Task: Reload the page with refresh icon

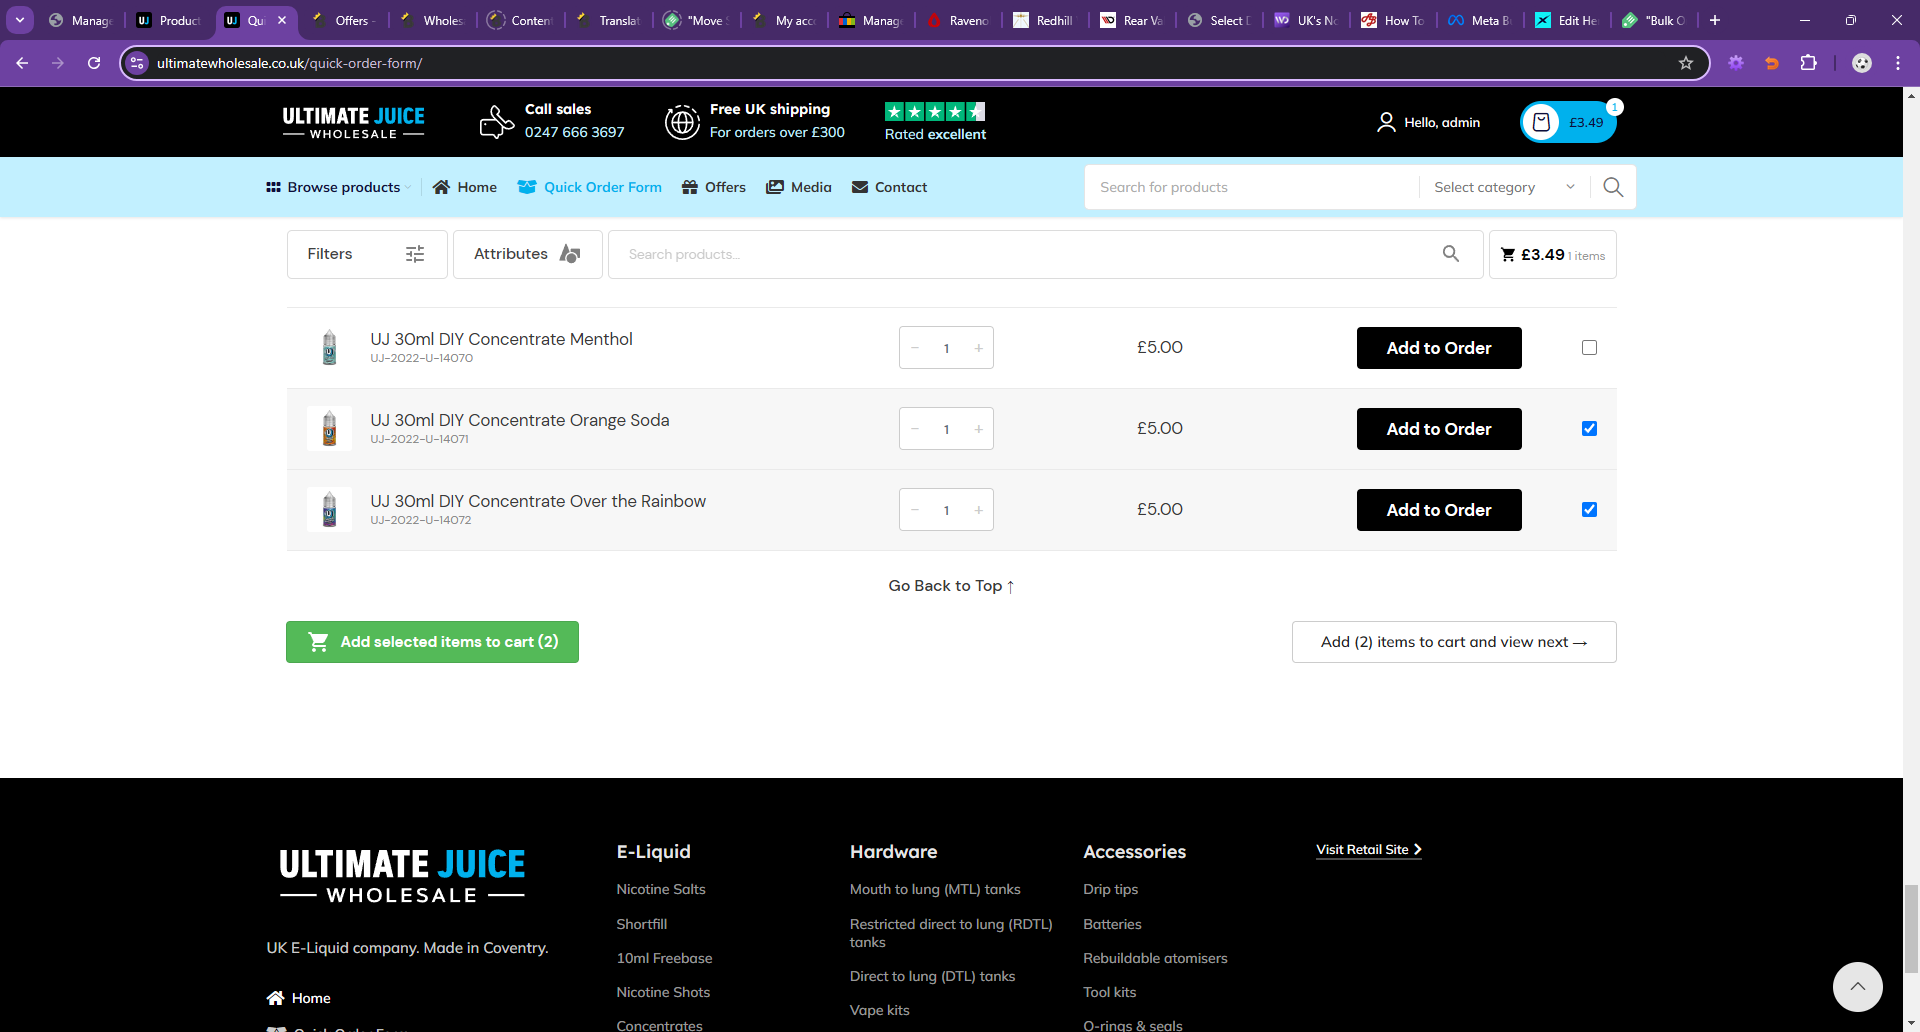Action: point(94,63)
